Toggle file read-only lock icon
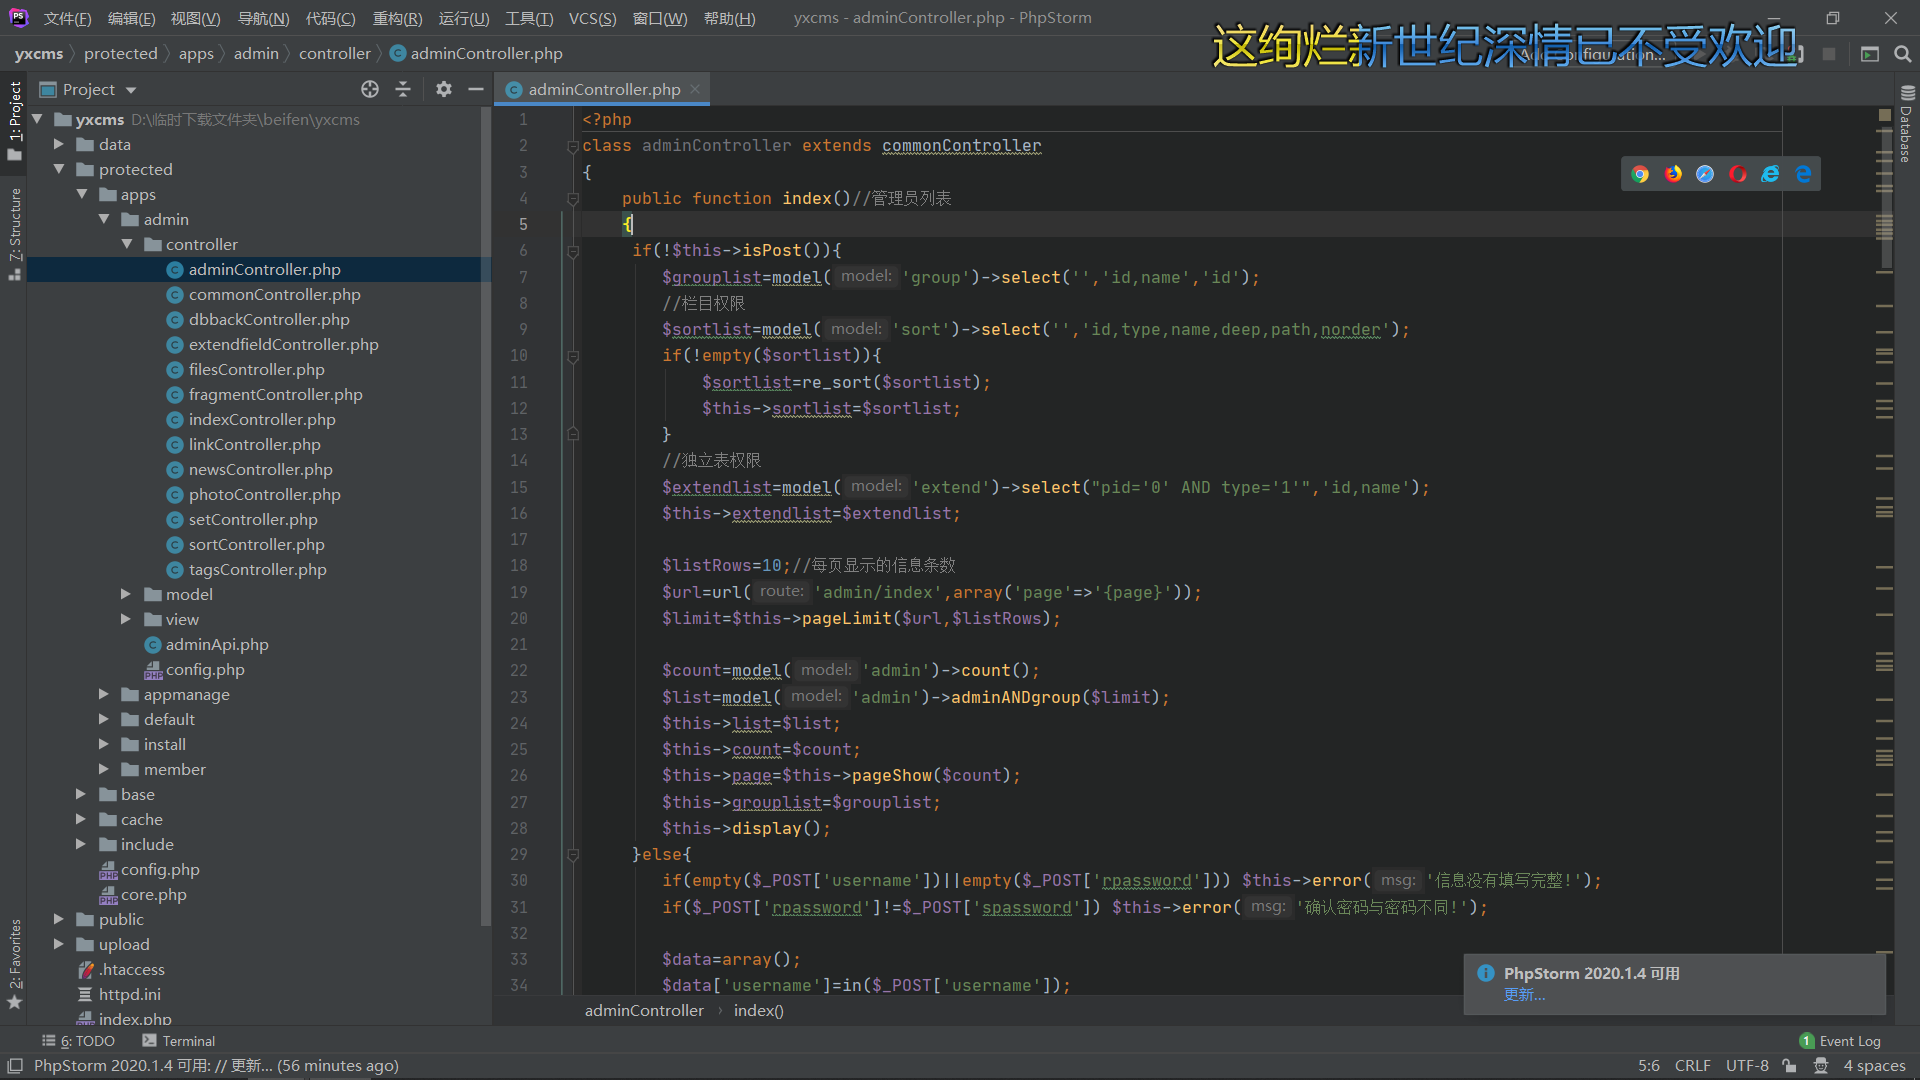Image resolution: width=1920 pixels, height=1080 pixels. coord(1789,1066)
